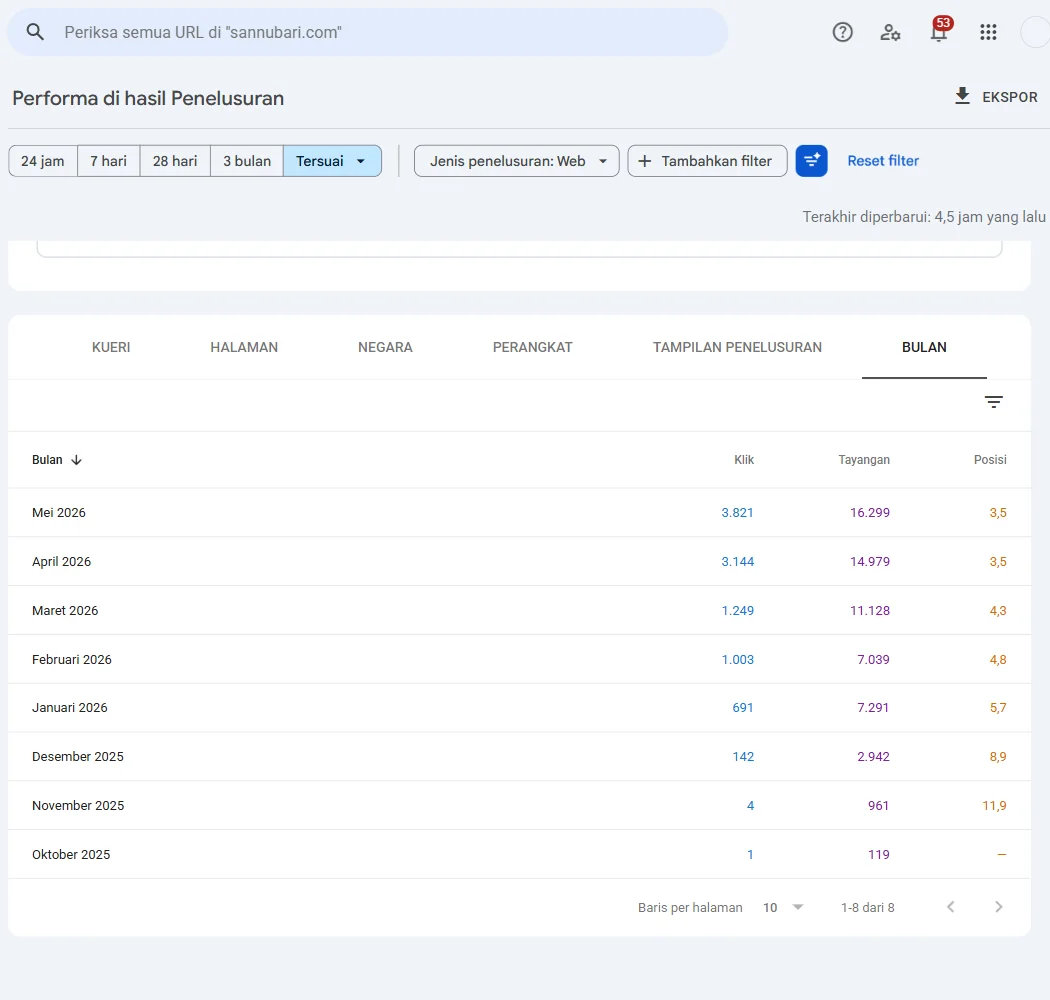
Task: Click the 8,9 position value
Action: pyautogui.click(x=998, y=757)
